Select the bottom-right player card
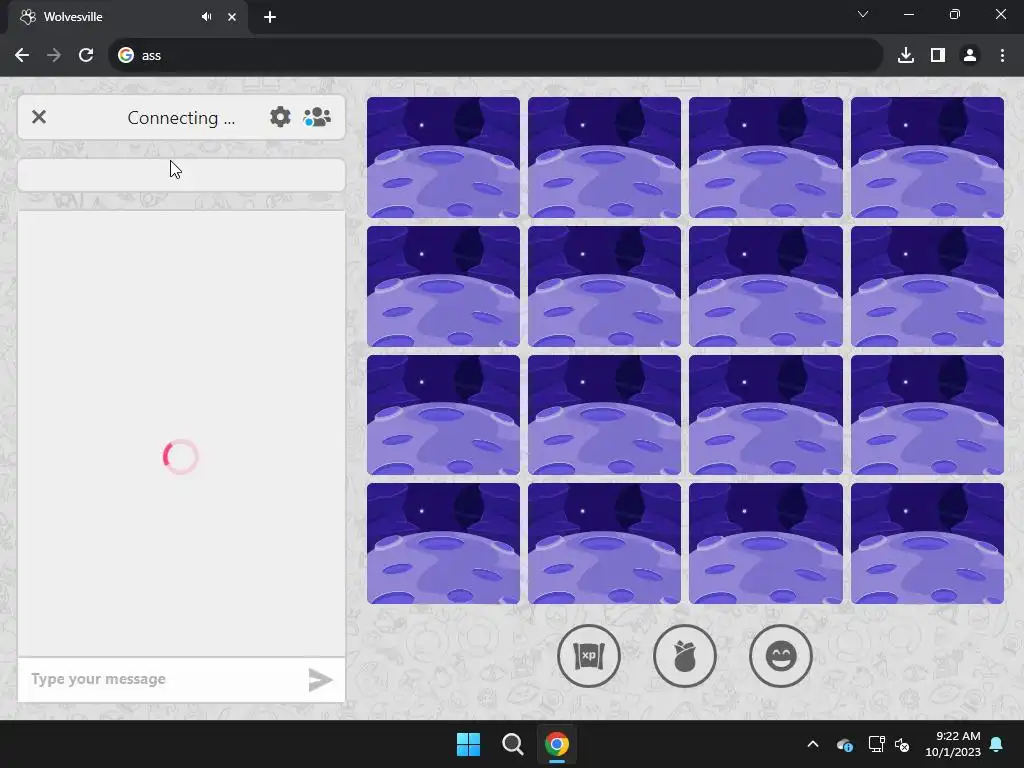This screenshot has height=768, width=1024. click(x=927, y=543)
